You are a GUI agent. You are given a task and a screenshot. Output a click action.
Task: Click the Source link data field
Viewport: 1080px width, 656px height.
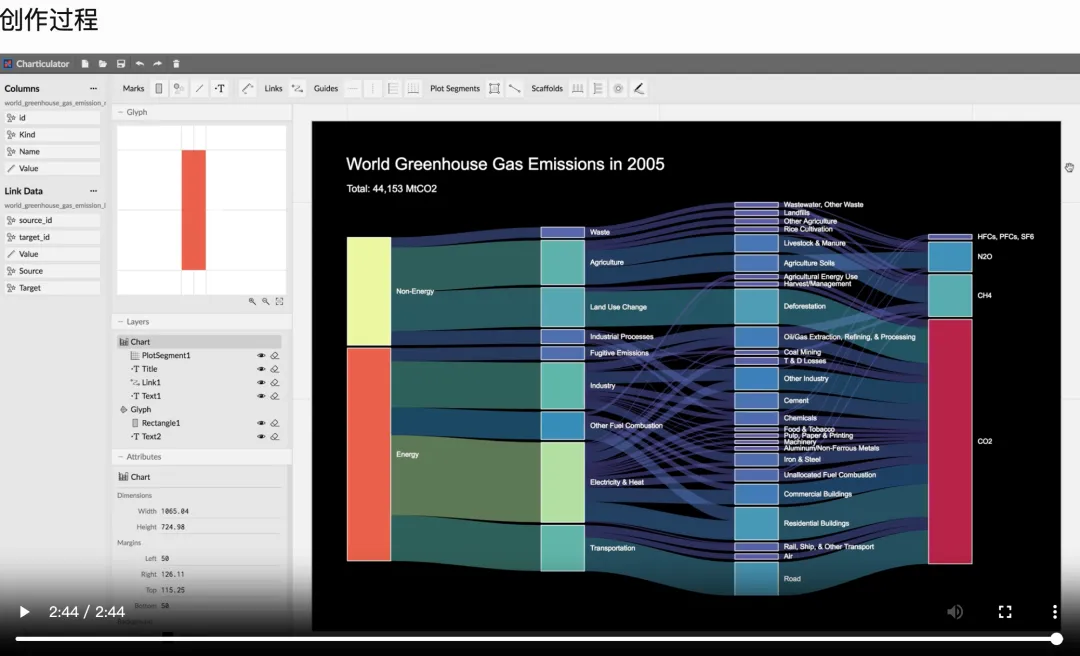point(52,271)
